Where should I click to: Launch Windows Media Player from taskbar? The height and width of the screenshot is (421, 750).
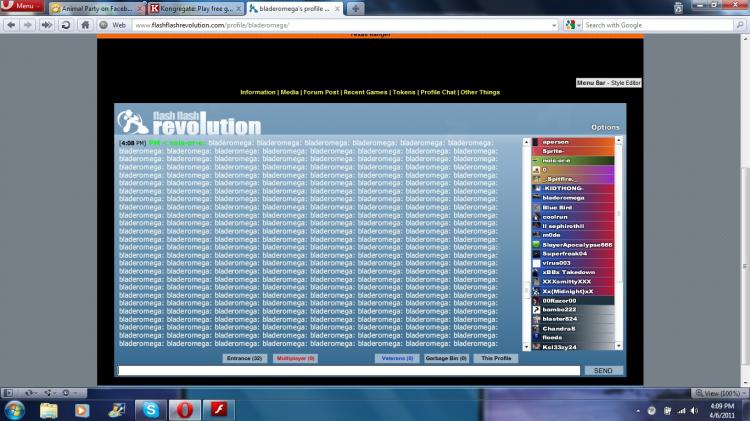tap(82, 410)
